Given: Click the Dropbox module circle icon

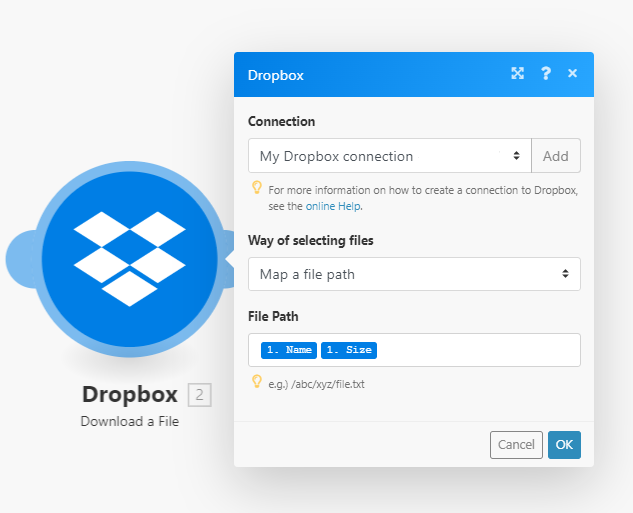Looking at the screenshot, I should 129,258.
